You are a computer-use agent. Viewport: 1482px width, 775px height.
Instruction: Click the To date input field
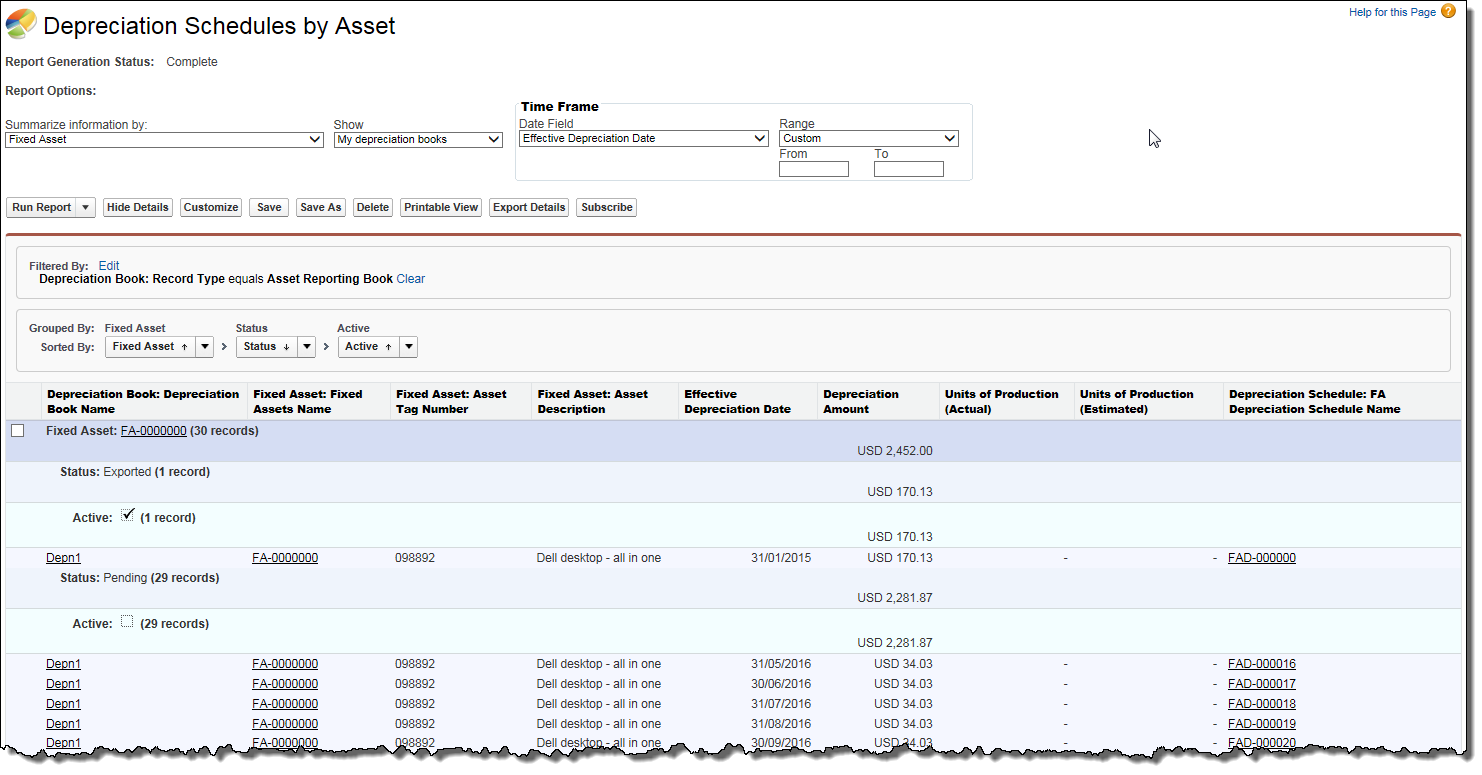(908, 170)
